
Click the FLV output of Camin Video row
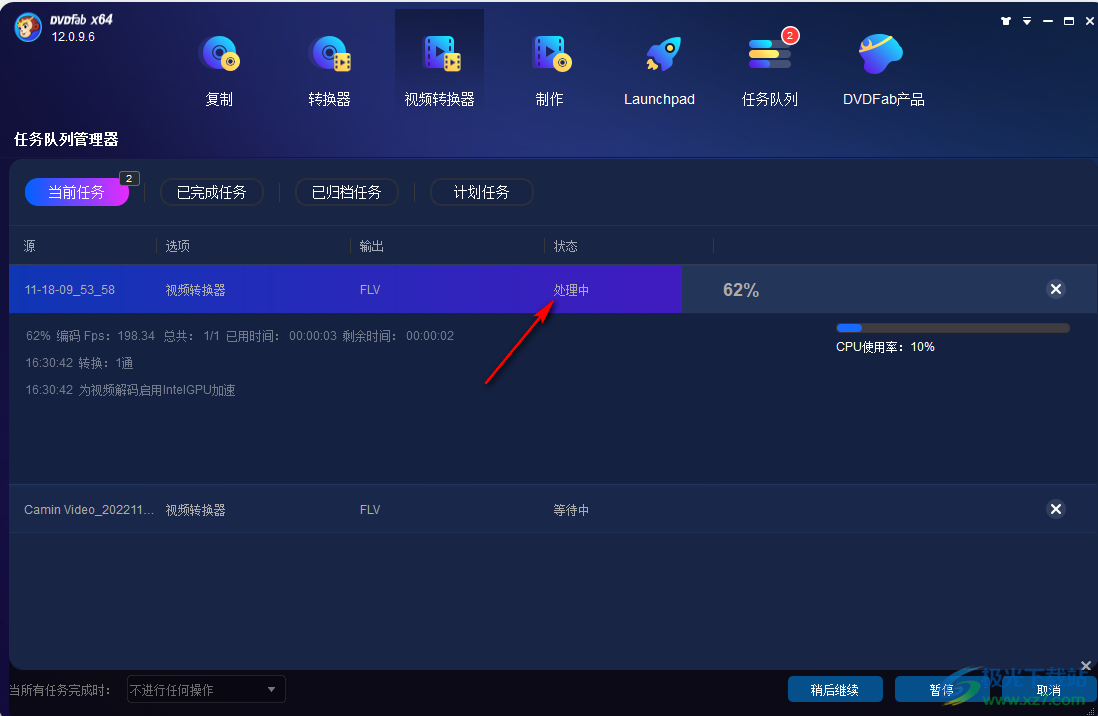[x=370, y=509]
